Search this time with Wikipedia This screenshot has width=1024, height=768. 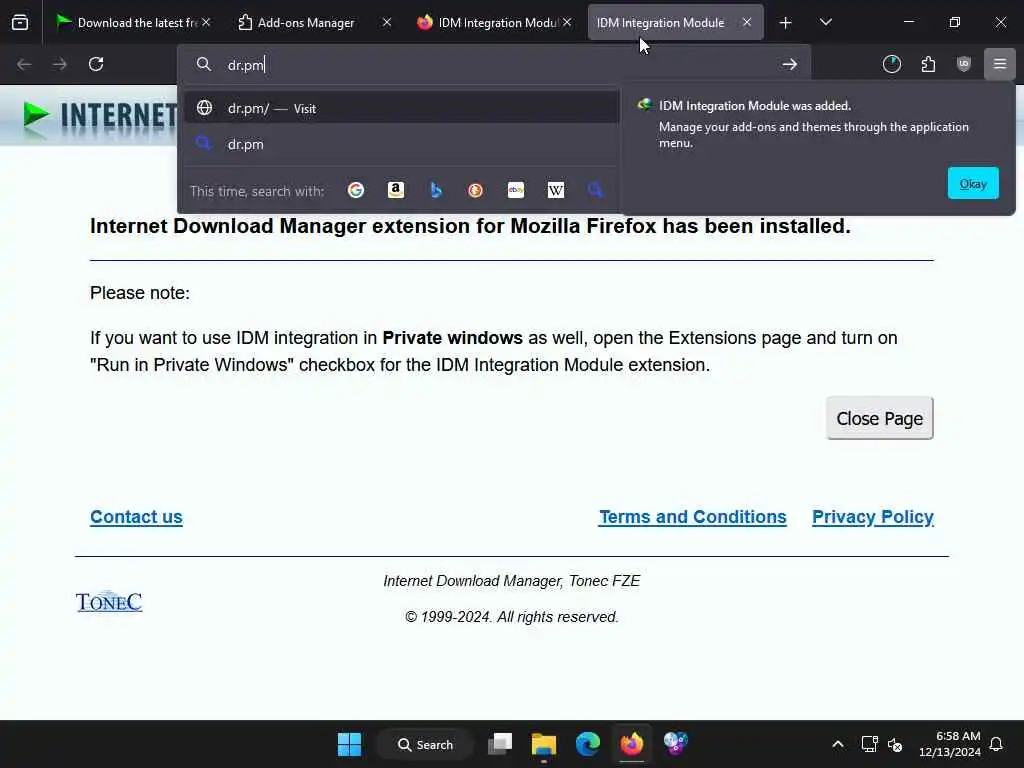pos(556,190)
